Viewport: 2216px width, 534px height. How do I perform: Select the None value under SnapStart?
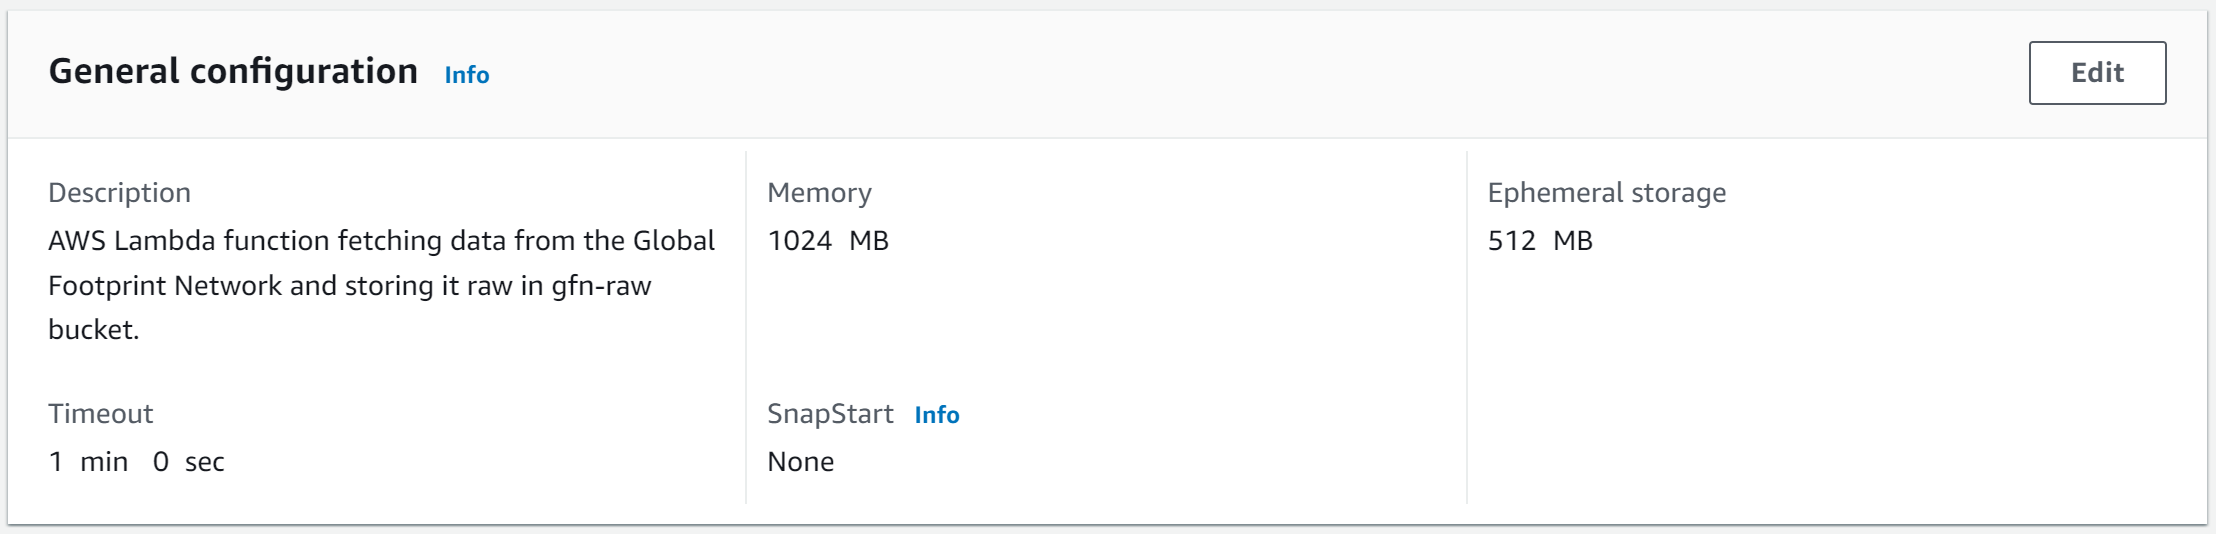pyautogui.click(x=800, y=462)
